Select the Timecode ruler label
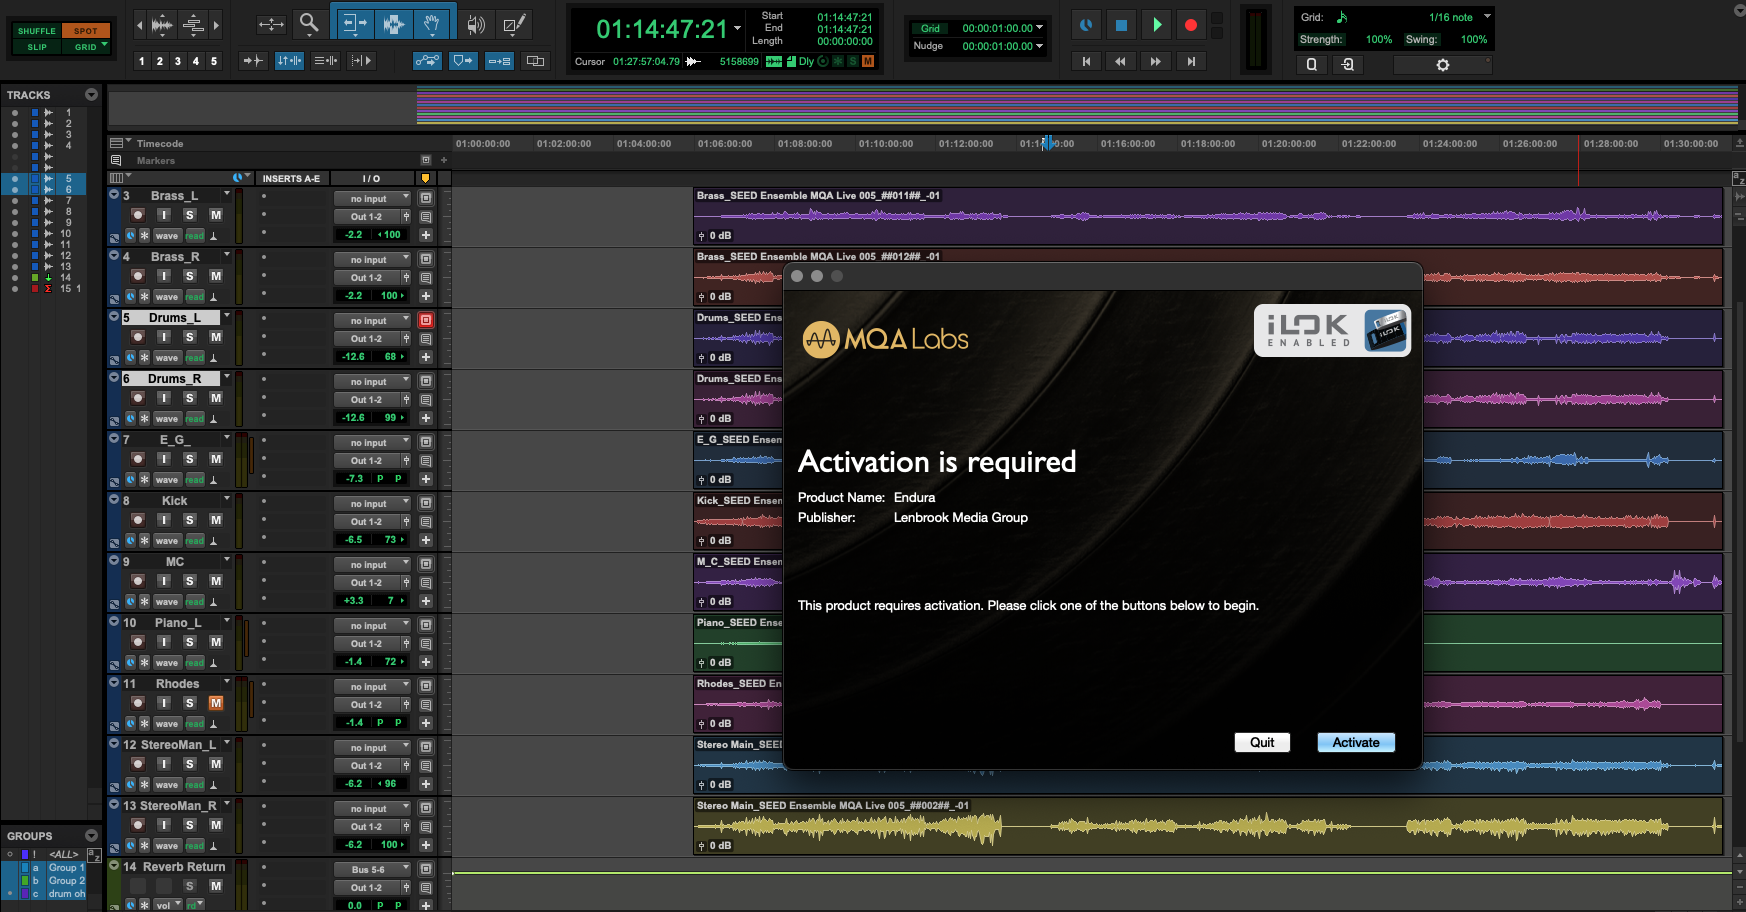This screenshot has width=1746, height=912. (x=160, y=144)
